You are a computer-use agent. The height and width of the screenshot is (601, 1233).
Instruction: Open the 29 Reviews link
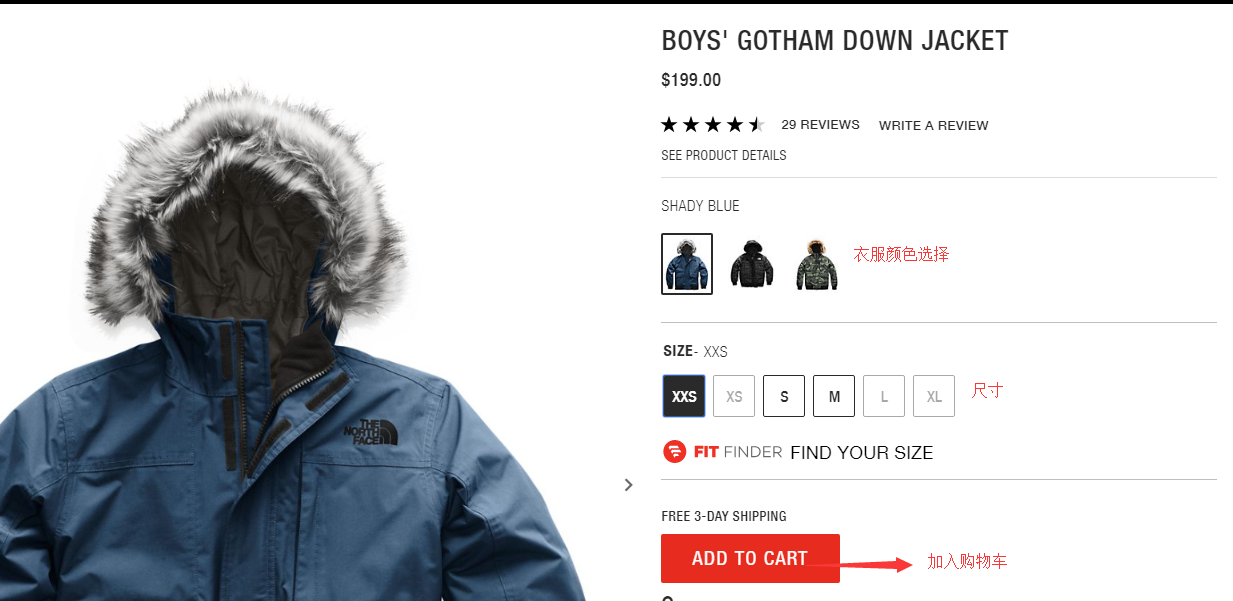820,125
